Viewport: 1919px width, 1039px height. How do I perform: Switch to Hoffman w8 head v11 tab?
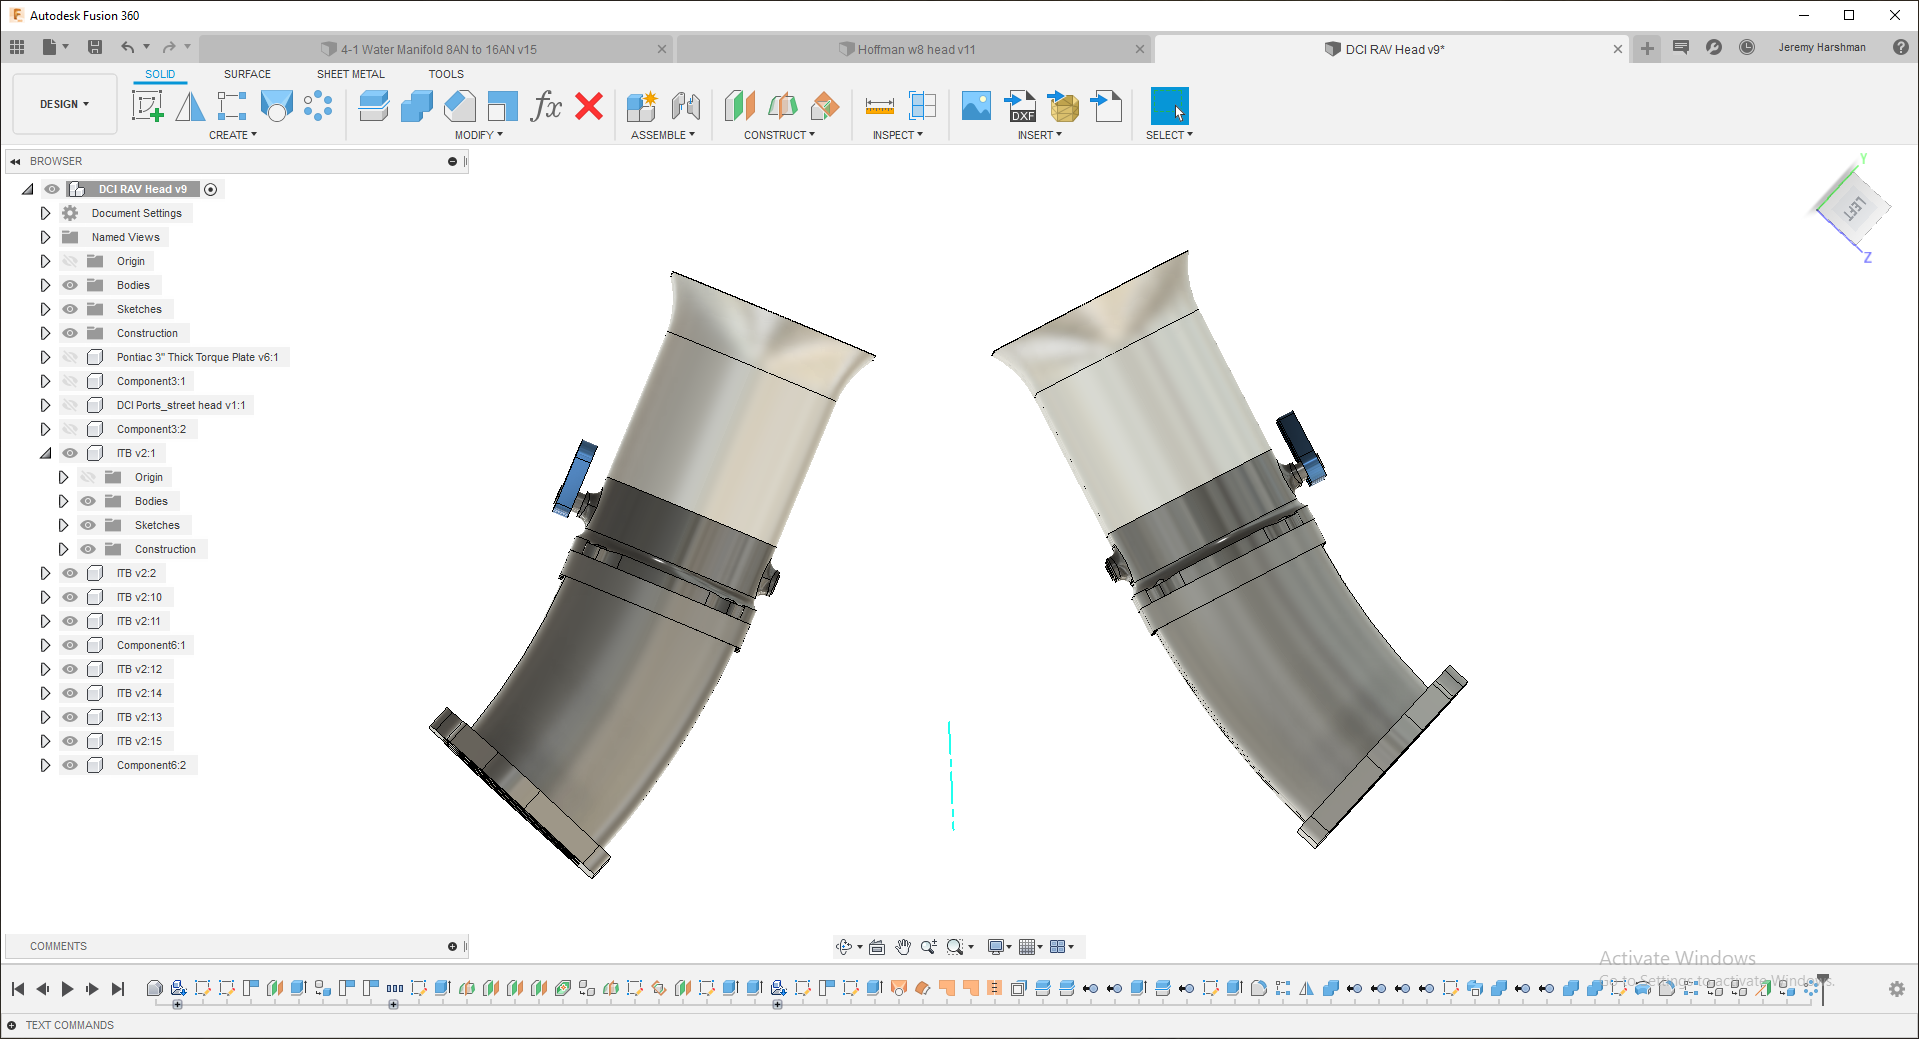(915, 49)
